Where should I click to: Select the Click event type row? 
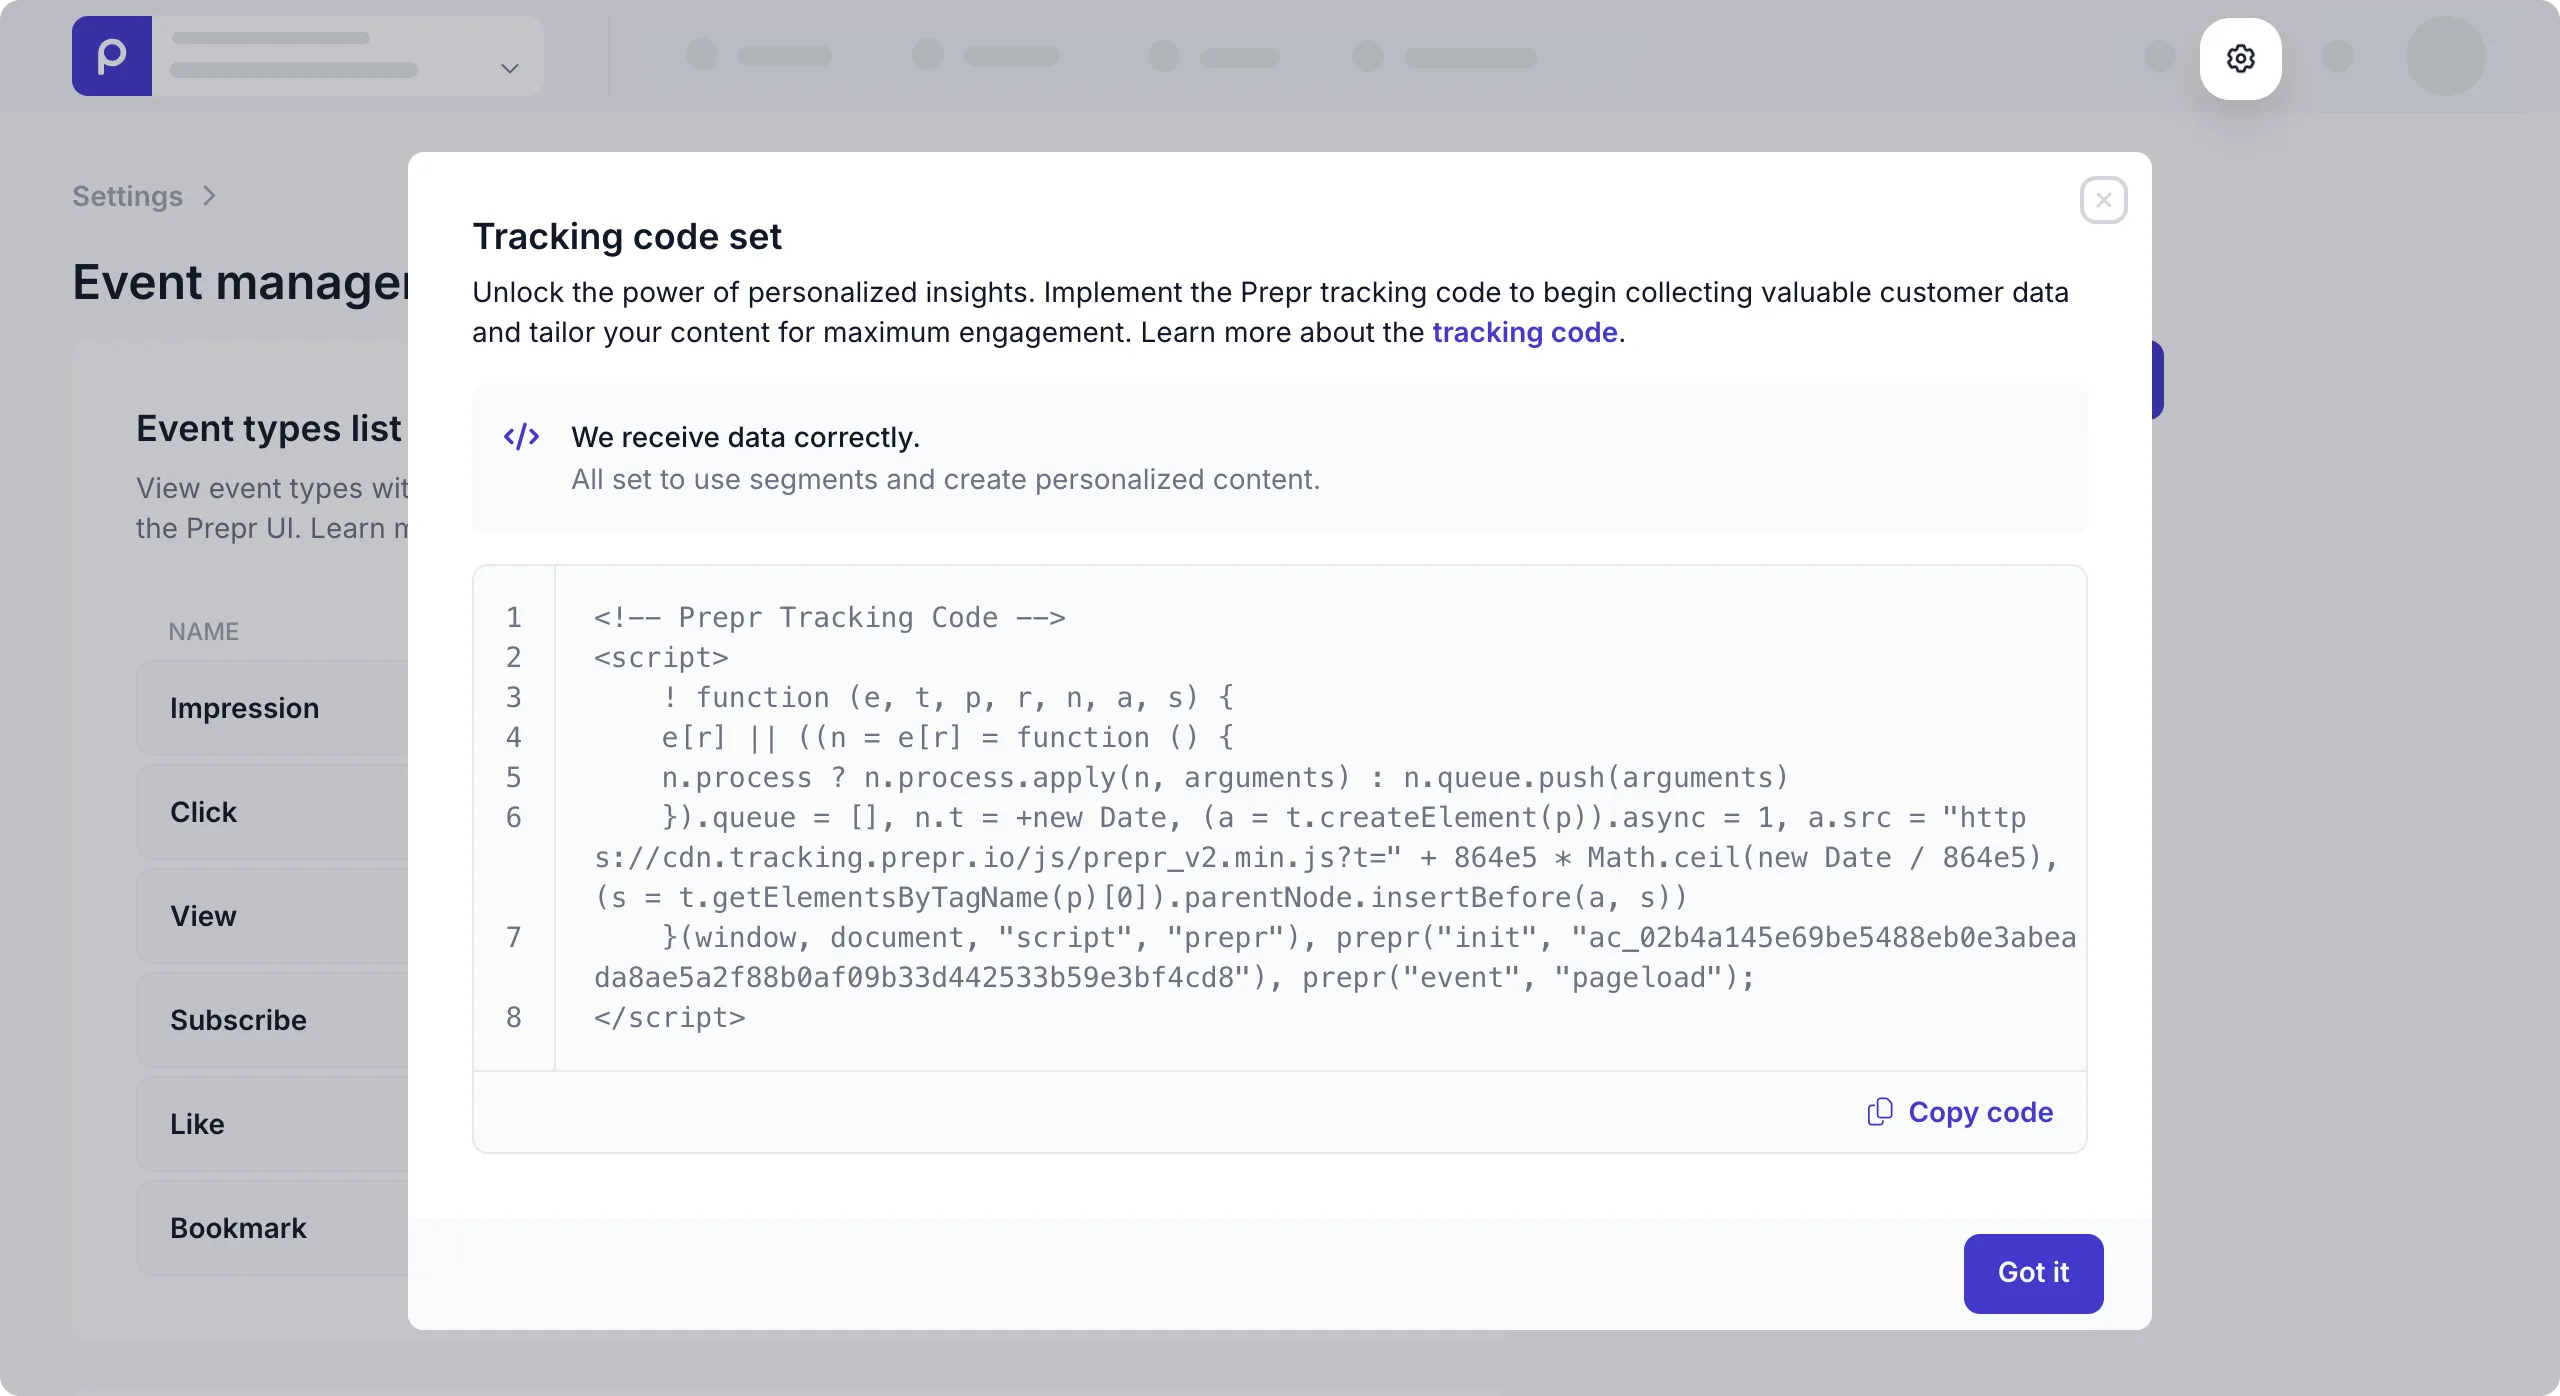(204, 812)
